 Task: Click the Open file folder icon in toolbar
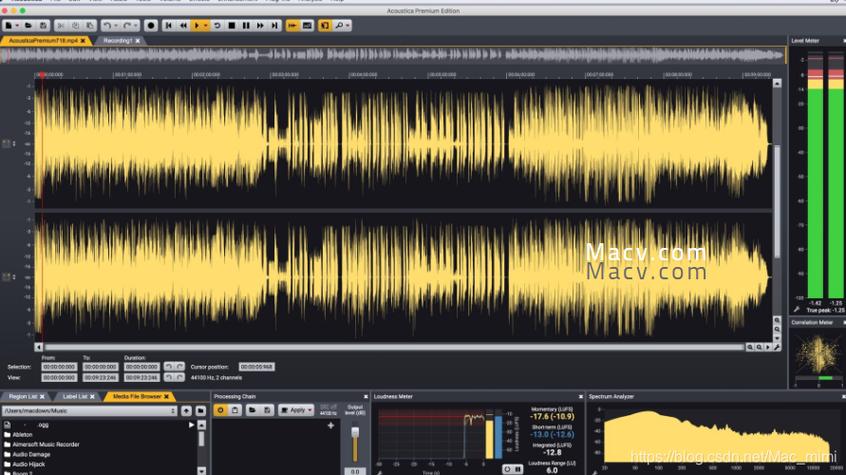point(29,25)
